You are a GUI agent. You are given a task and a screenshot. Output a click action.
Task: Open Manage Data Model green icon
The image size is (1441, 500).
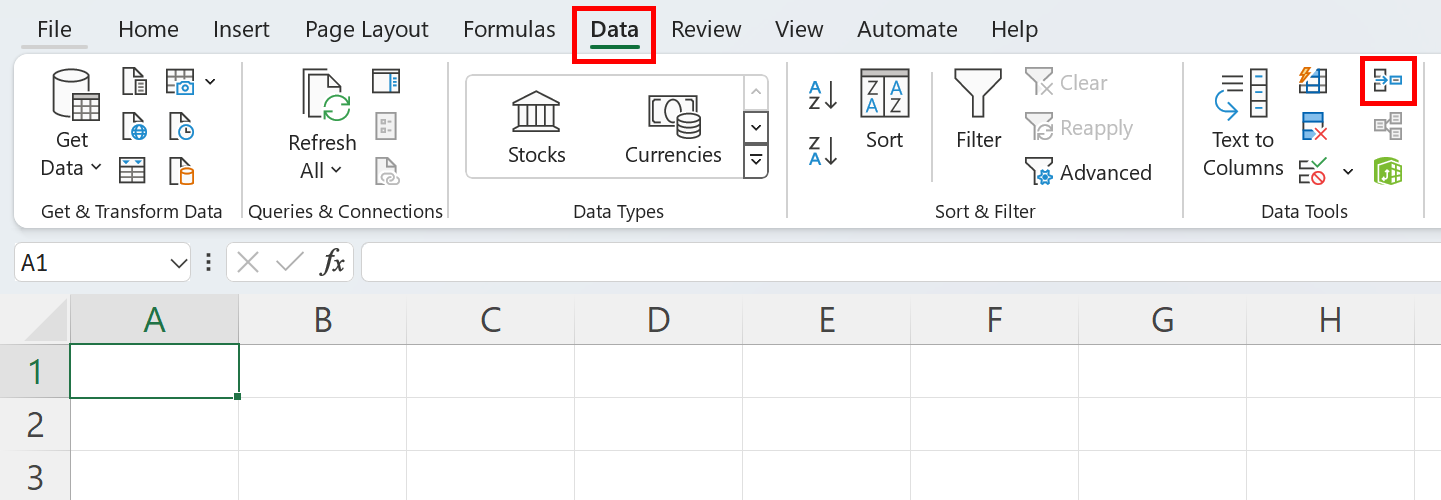coord(1388,171)
